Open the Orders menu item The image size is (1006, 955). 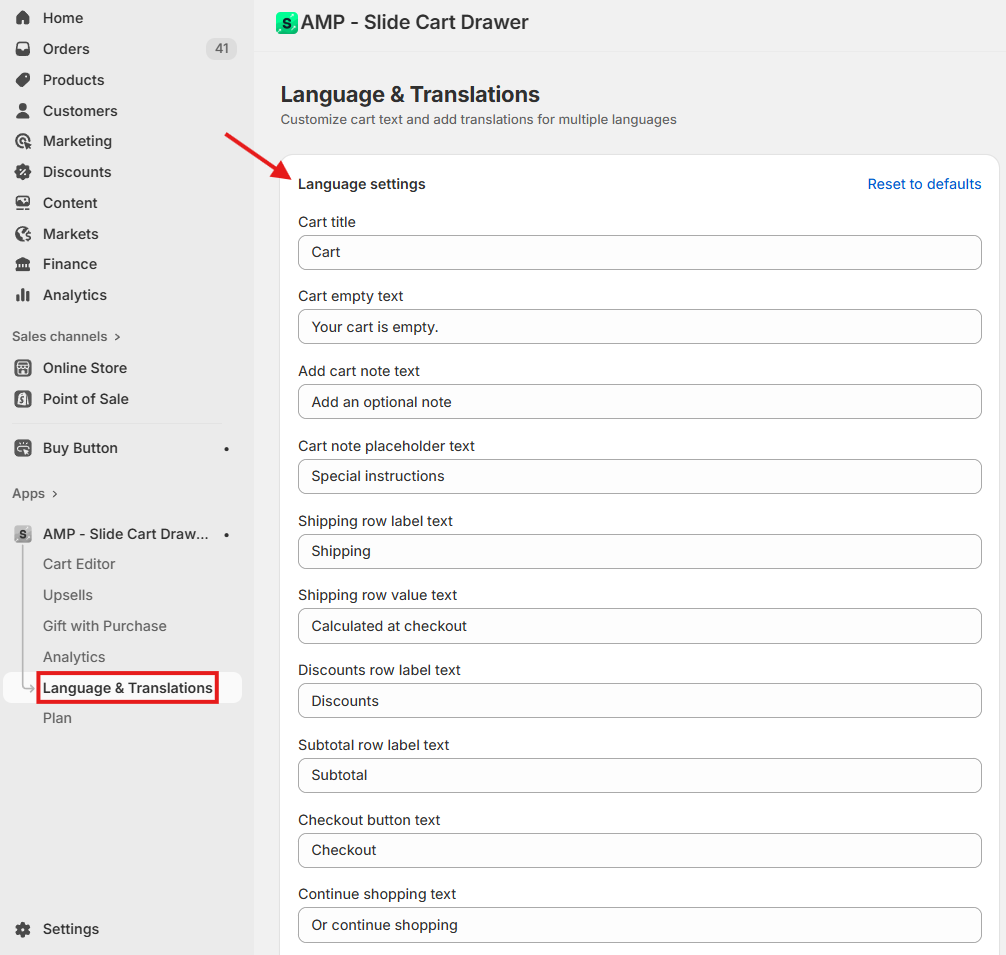66,49
